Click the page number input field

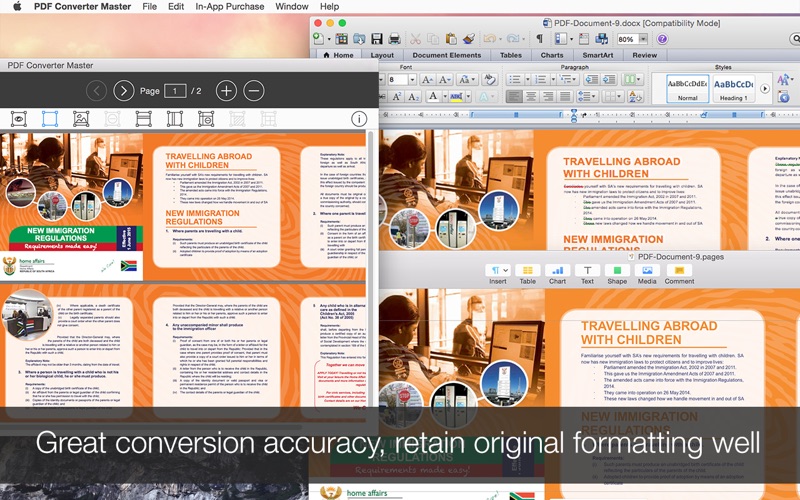pos(176,91)
